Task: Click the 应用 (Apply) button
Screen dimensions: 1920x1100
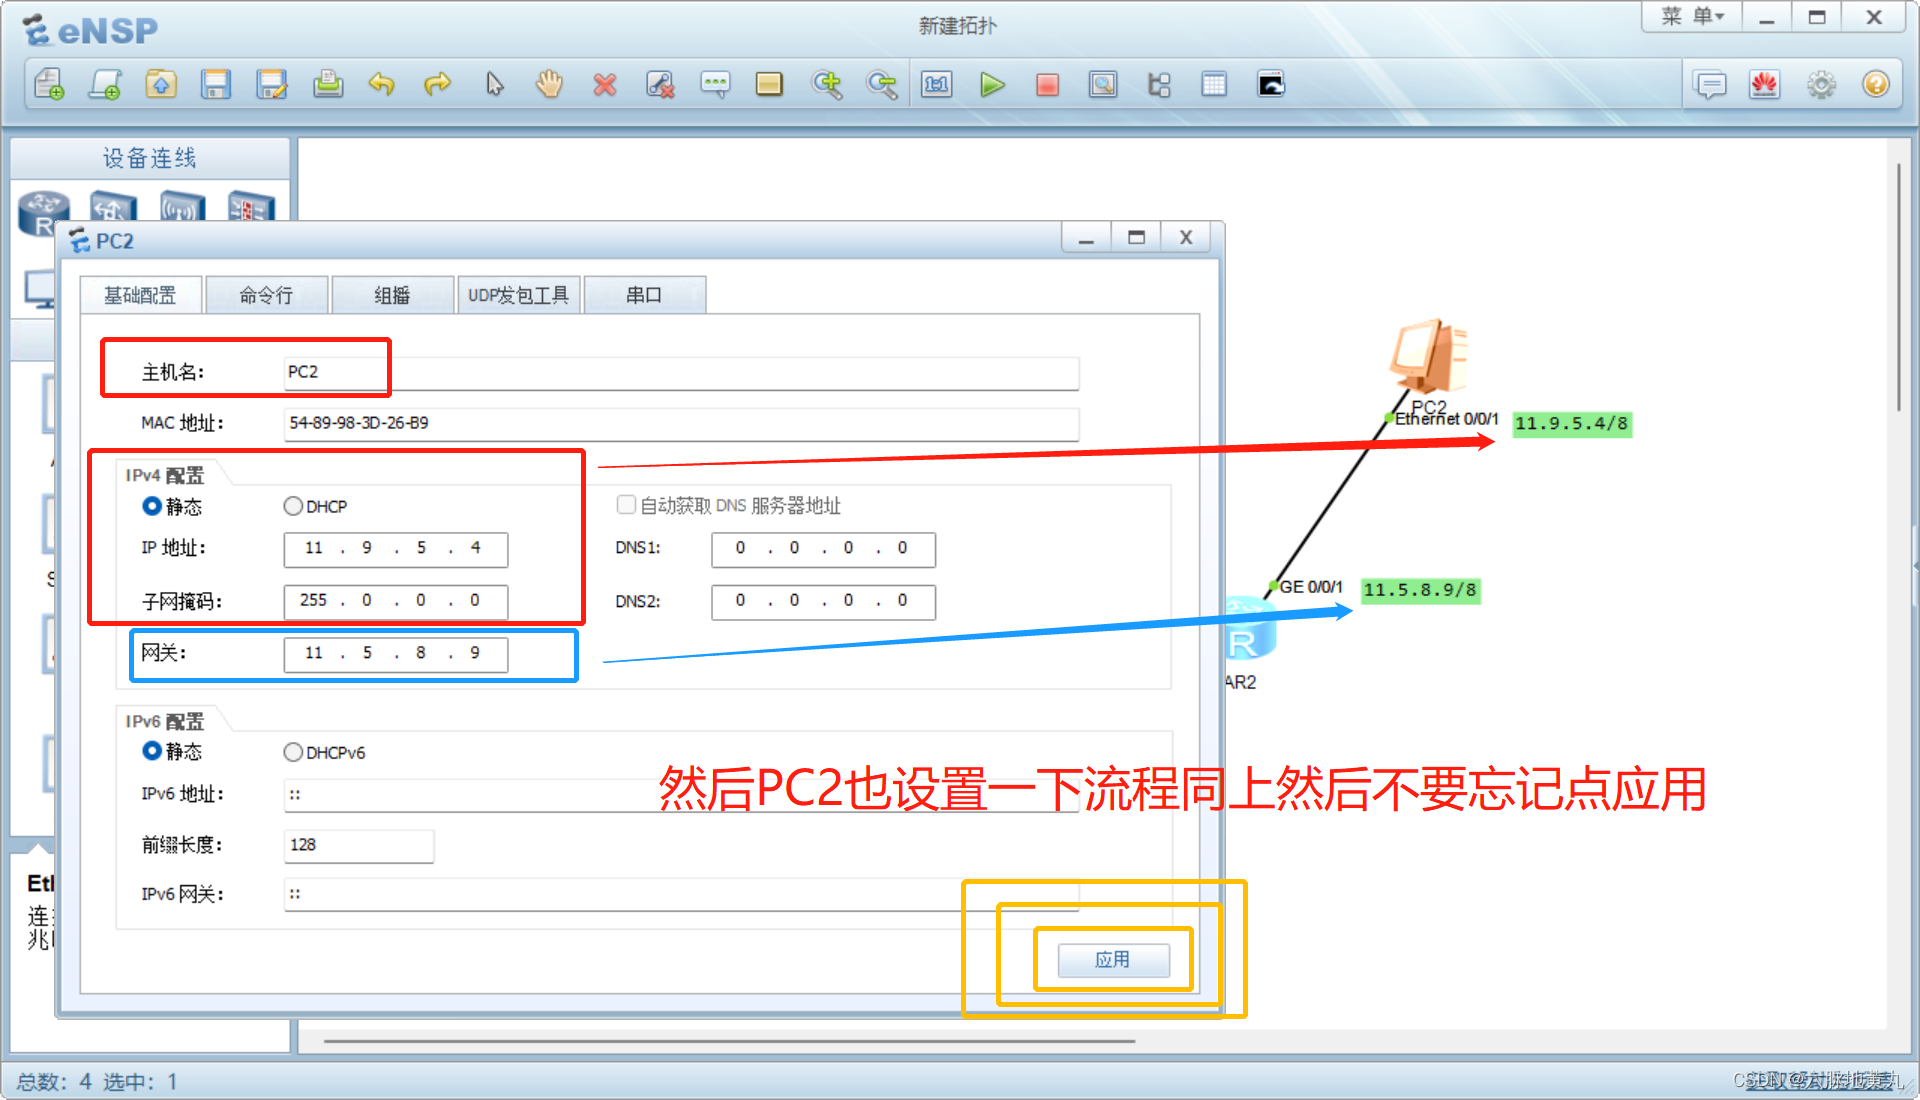Action: 1112,960
